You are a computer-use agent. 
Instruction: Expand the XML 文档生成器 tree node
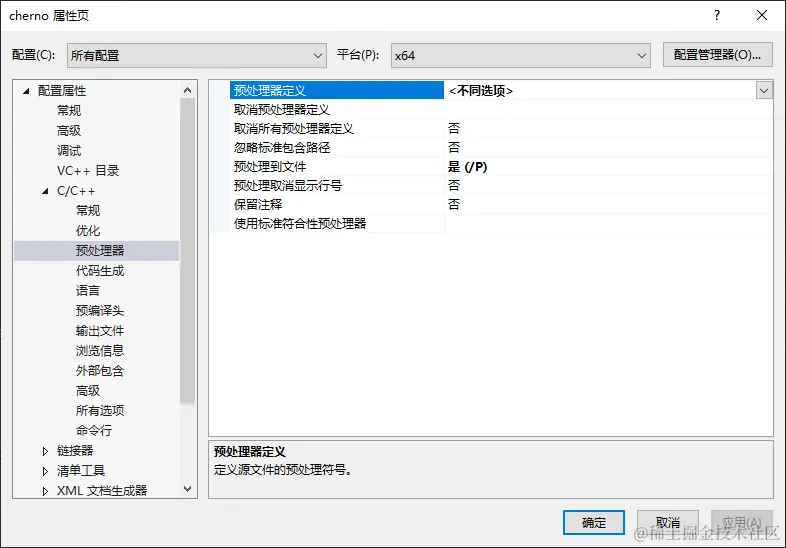[x=45, y=491]
